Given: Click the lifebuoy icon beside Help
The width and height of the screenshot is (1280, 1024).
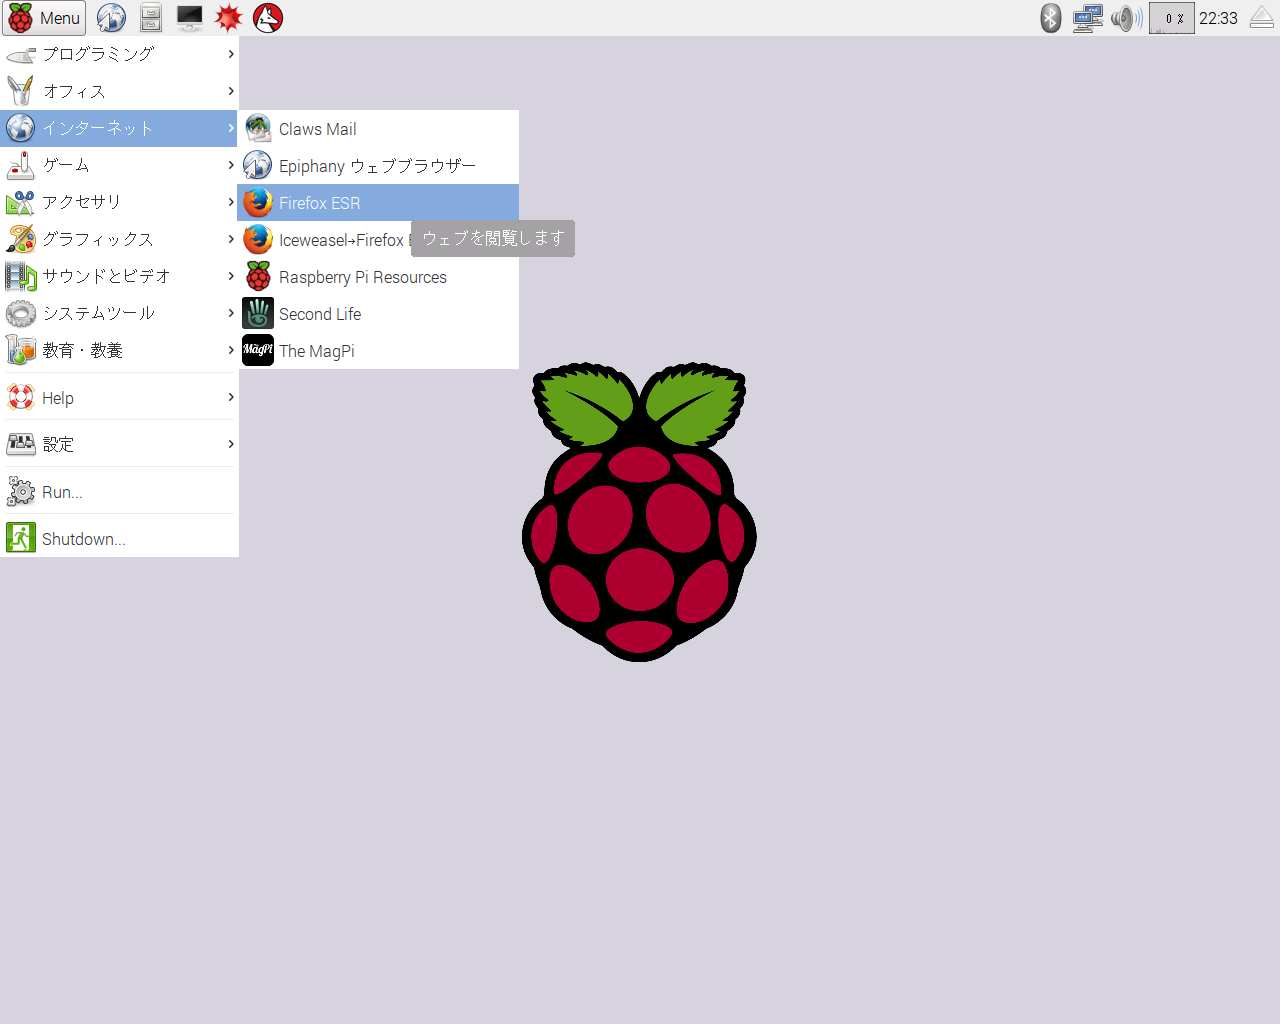Looking at the screenshot, I should pos(21,397).
